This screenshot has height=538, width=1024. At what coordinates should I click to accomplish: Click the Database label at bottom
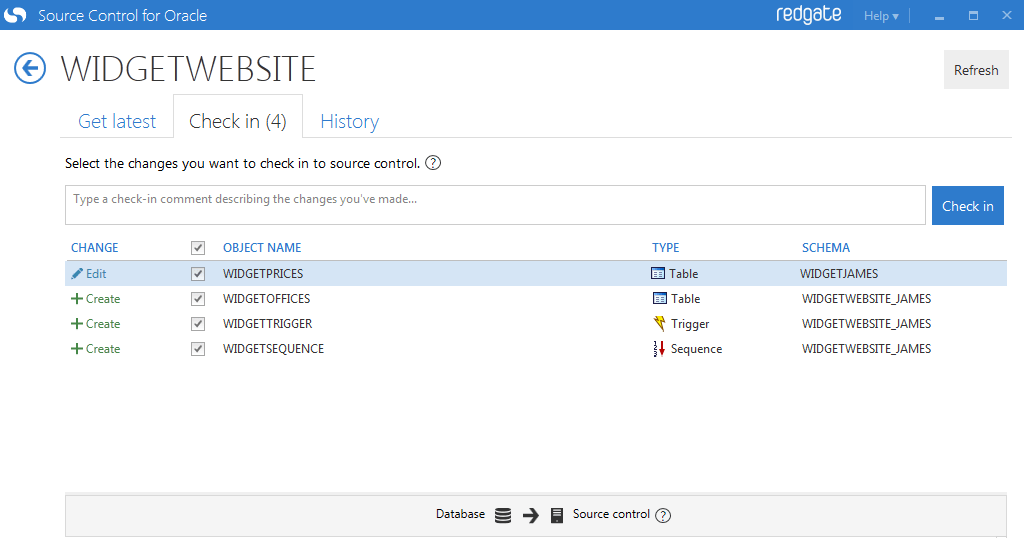(460, 514)
